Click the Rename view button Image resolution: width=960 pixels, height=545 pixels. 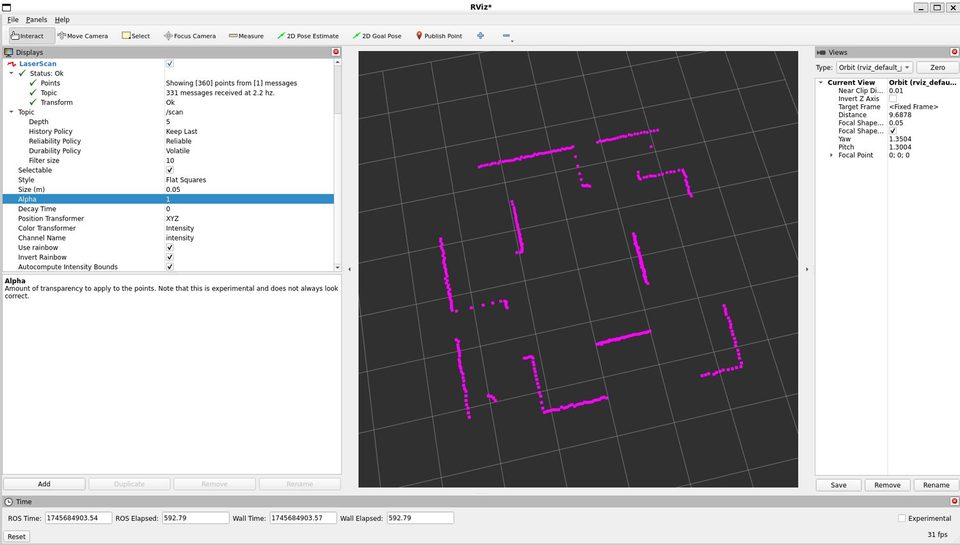point(936,485)
